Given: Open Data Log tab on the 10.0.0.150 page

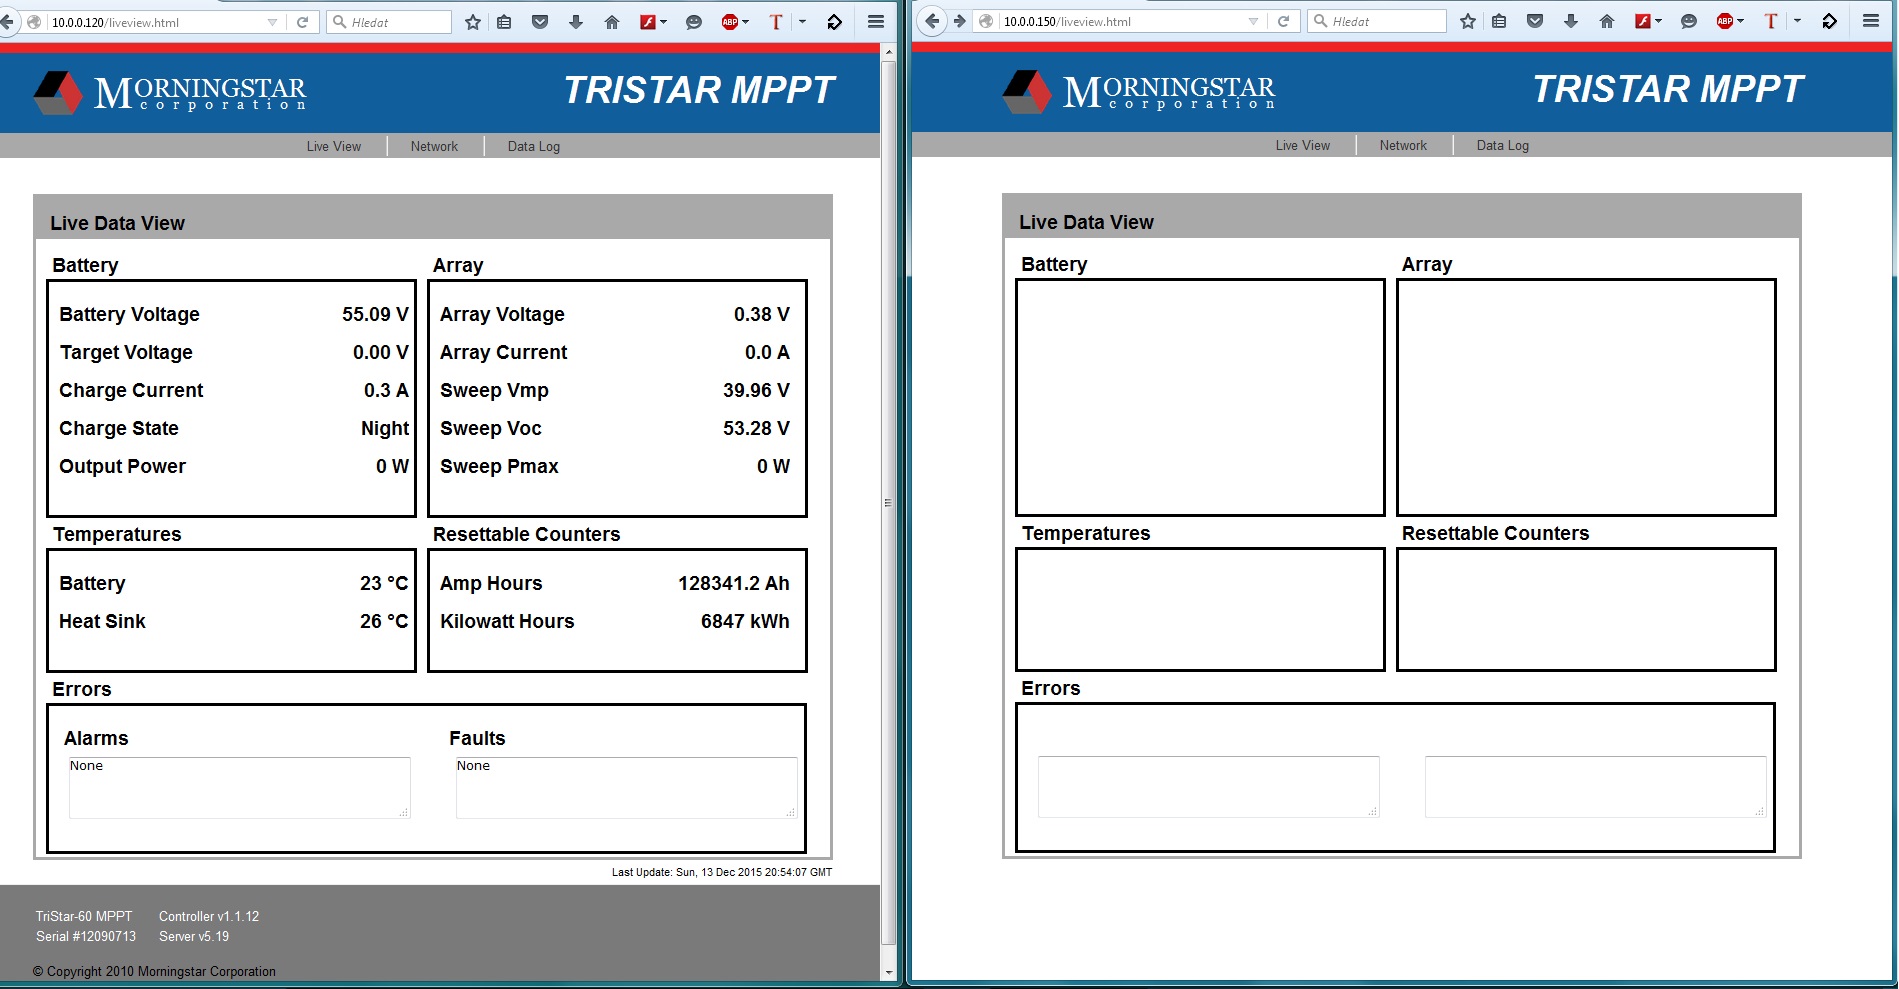Looking at the screenshot, I should pyautogui.click(x=1503, y=145).
